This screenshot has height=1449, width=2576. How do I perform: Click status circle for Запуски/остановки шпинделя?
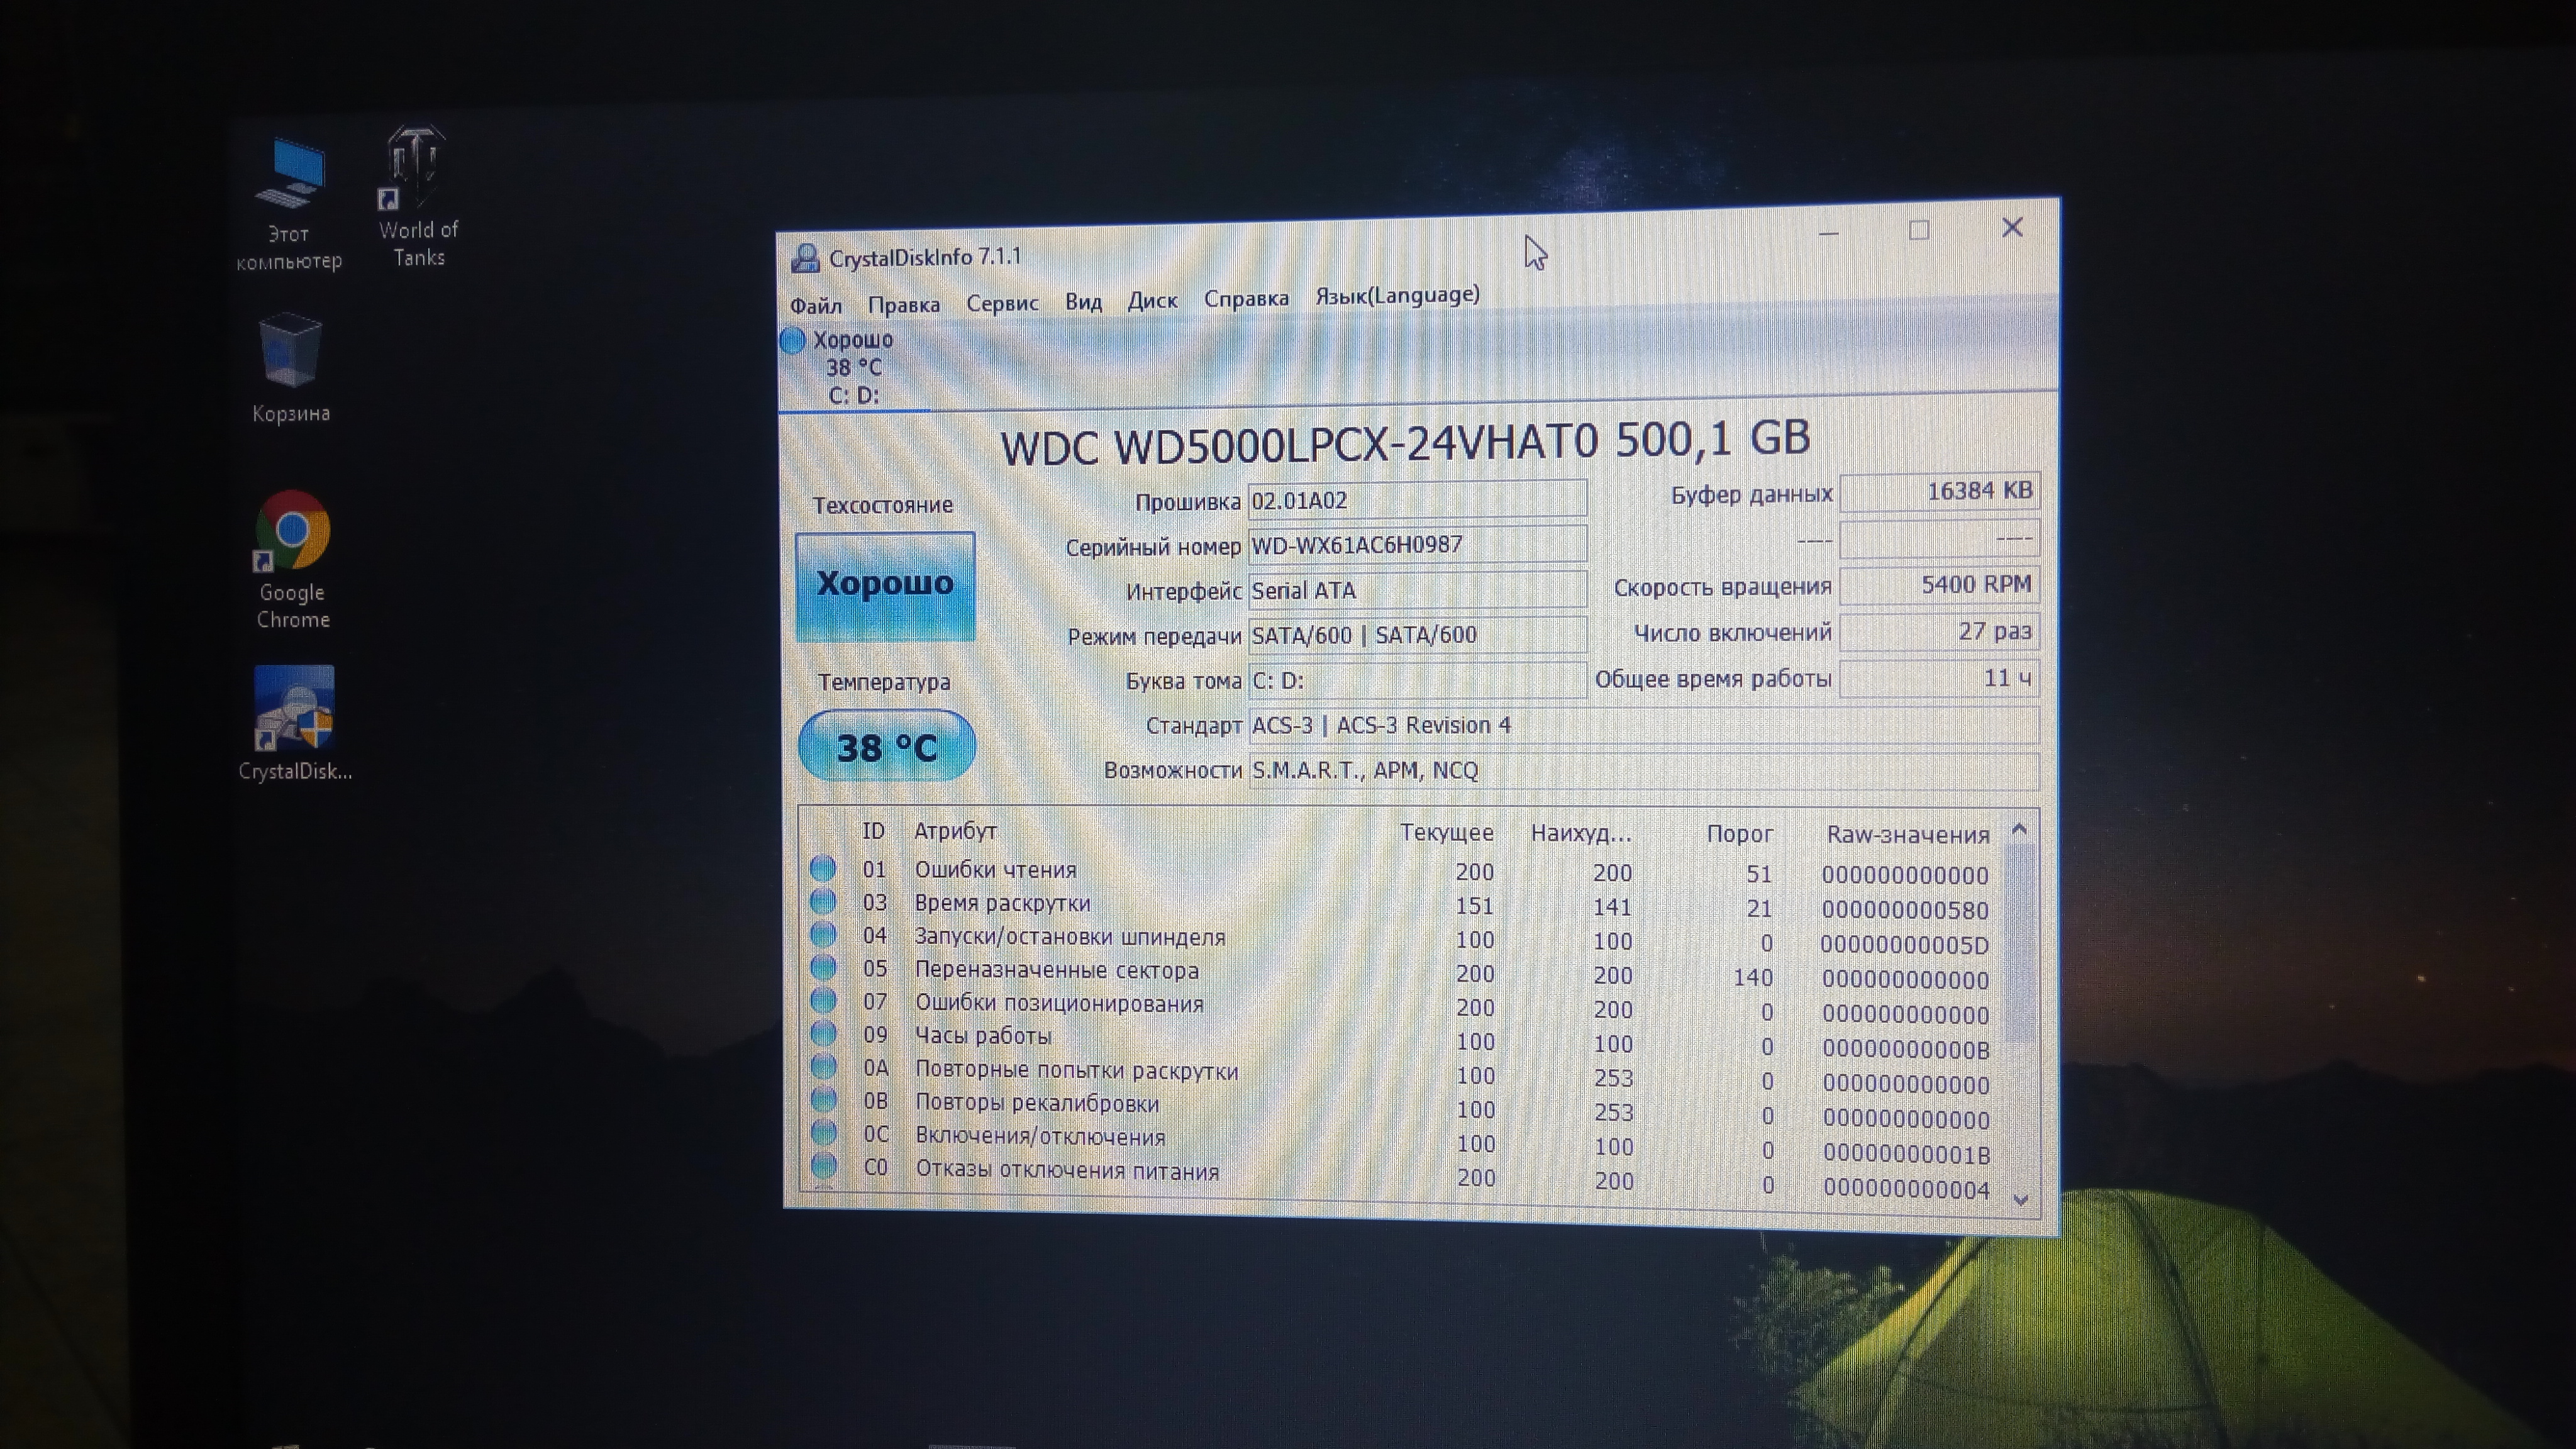click(823, 935)
